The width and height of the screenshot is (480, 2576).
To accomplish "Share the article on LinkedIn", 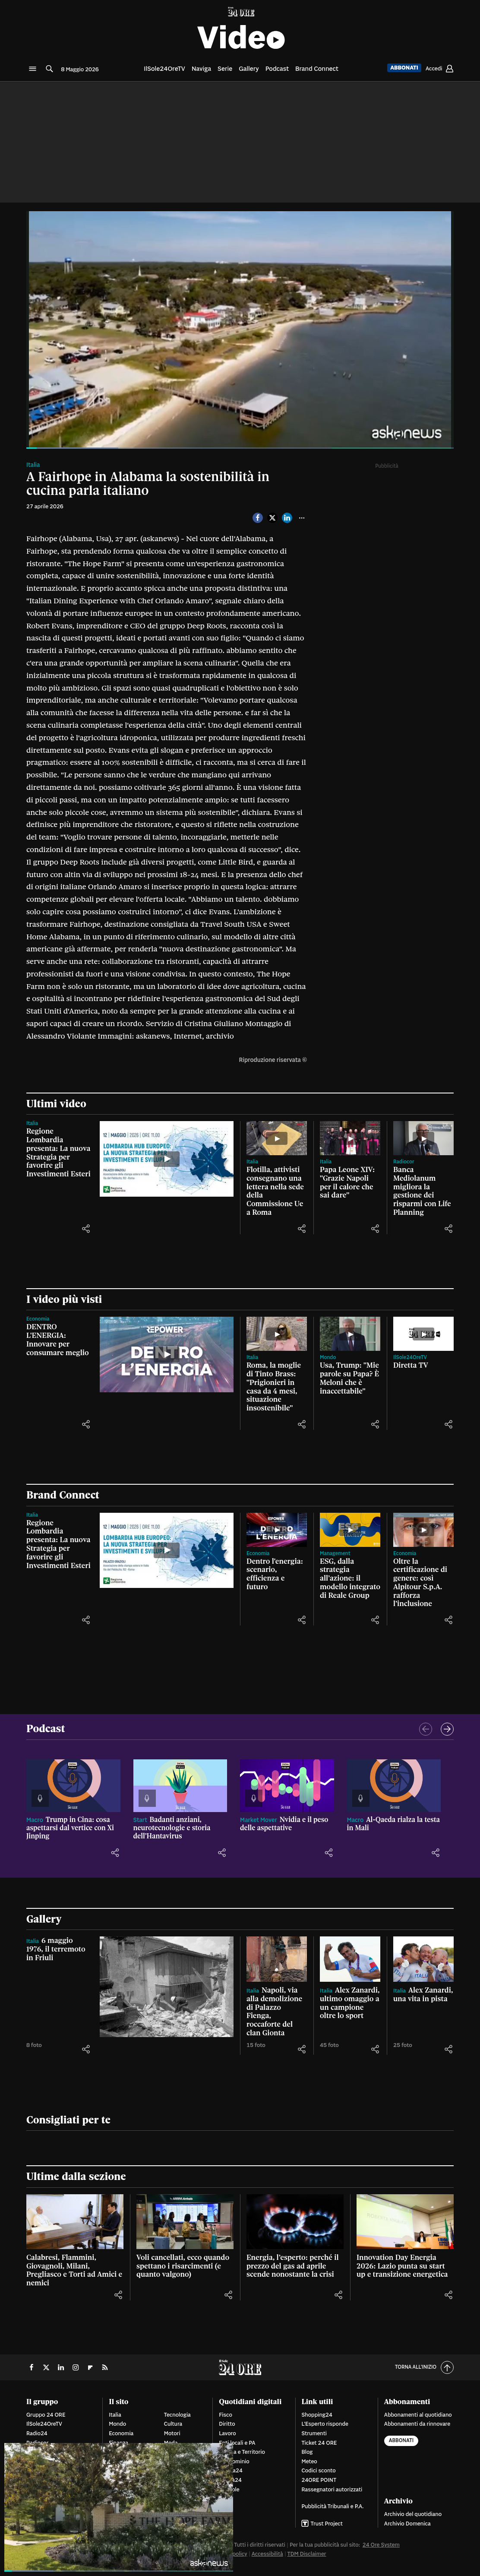I will pyautogui.click(x=287, y=518).
